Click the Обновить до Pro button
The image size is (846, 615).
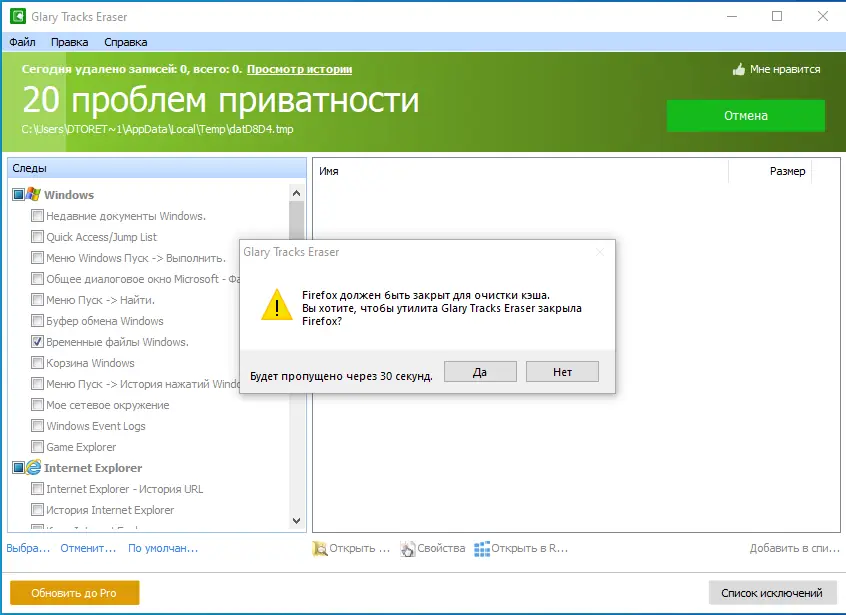tap(74, 593)
